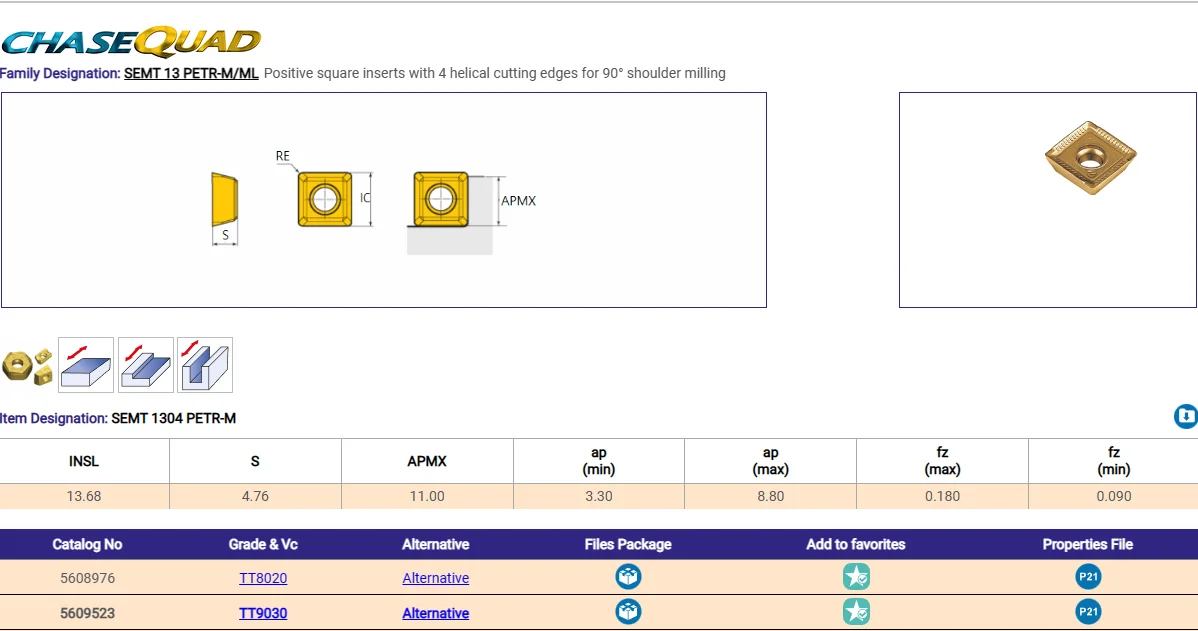Screen dimensions: 1198x631
Task: Select the insert shapes icon
Action: [x=28, y=365]
